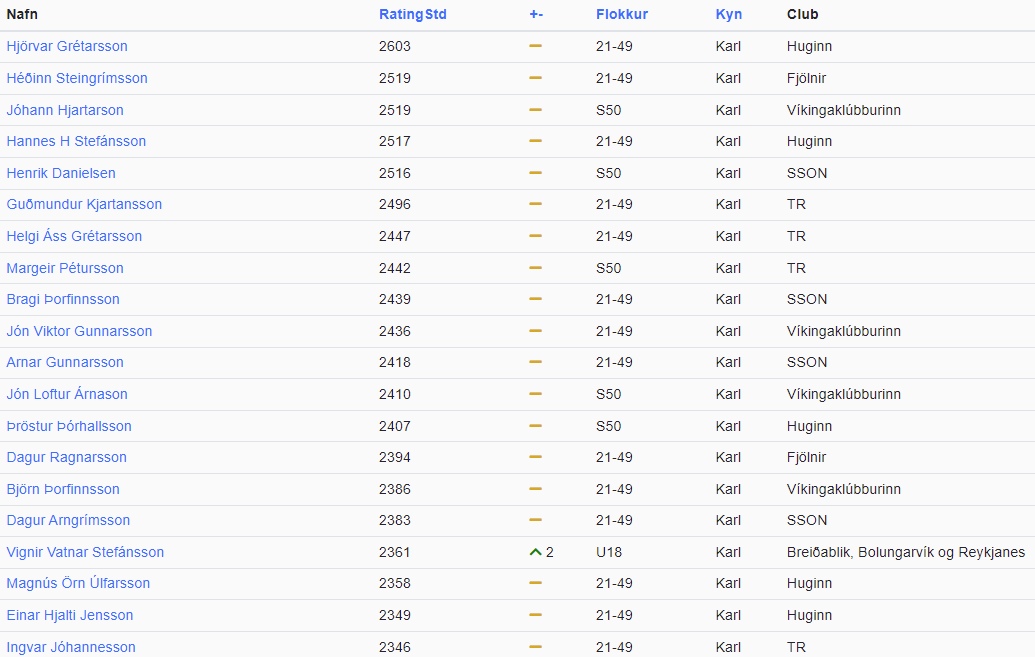This screenshot has width=1035, height=657.
Task: Open Vignir Vatnar Stefánsson's player page
Action: pyautogui.click(x=85, y=552)
